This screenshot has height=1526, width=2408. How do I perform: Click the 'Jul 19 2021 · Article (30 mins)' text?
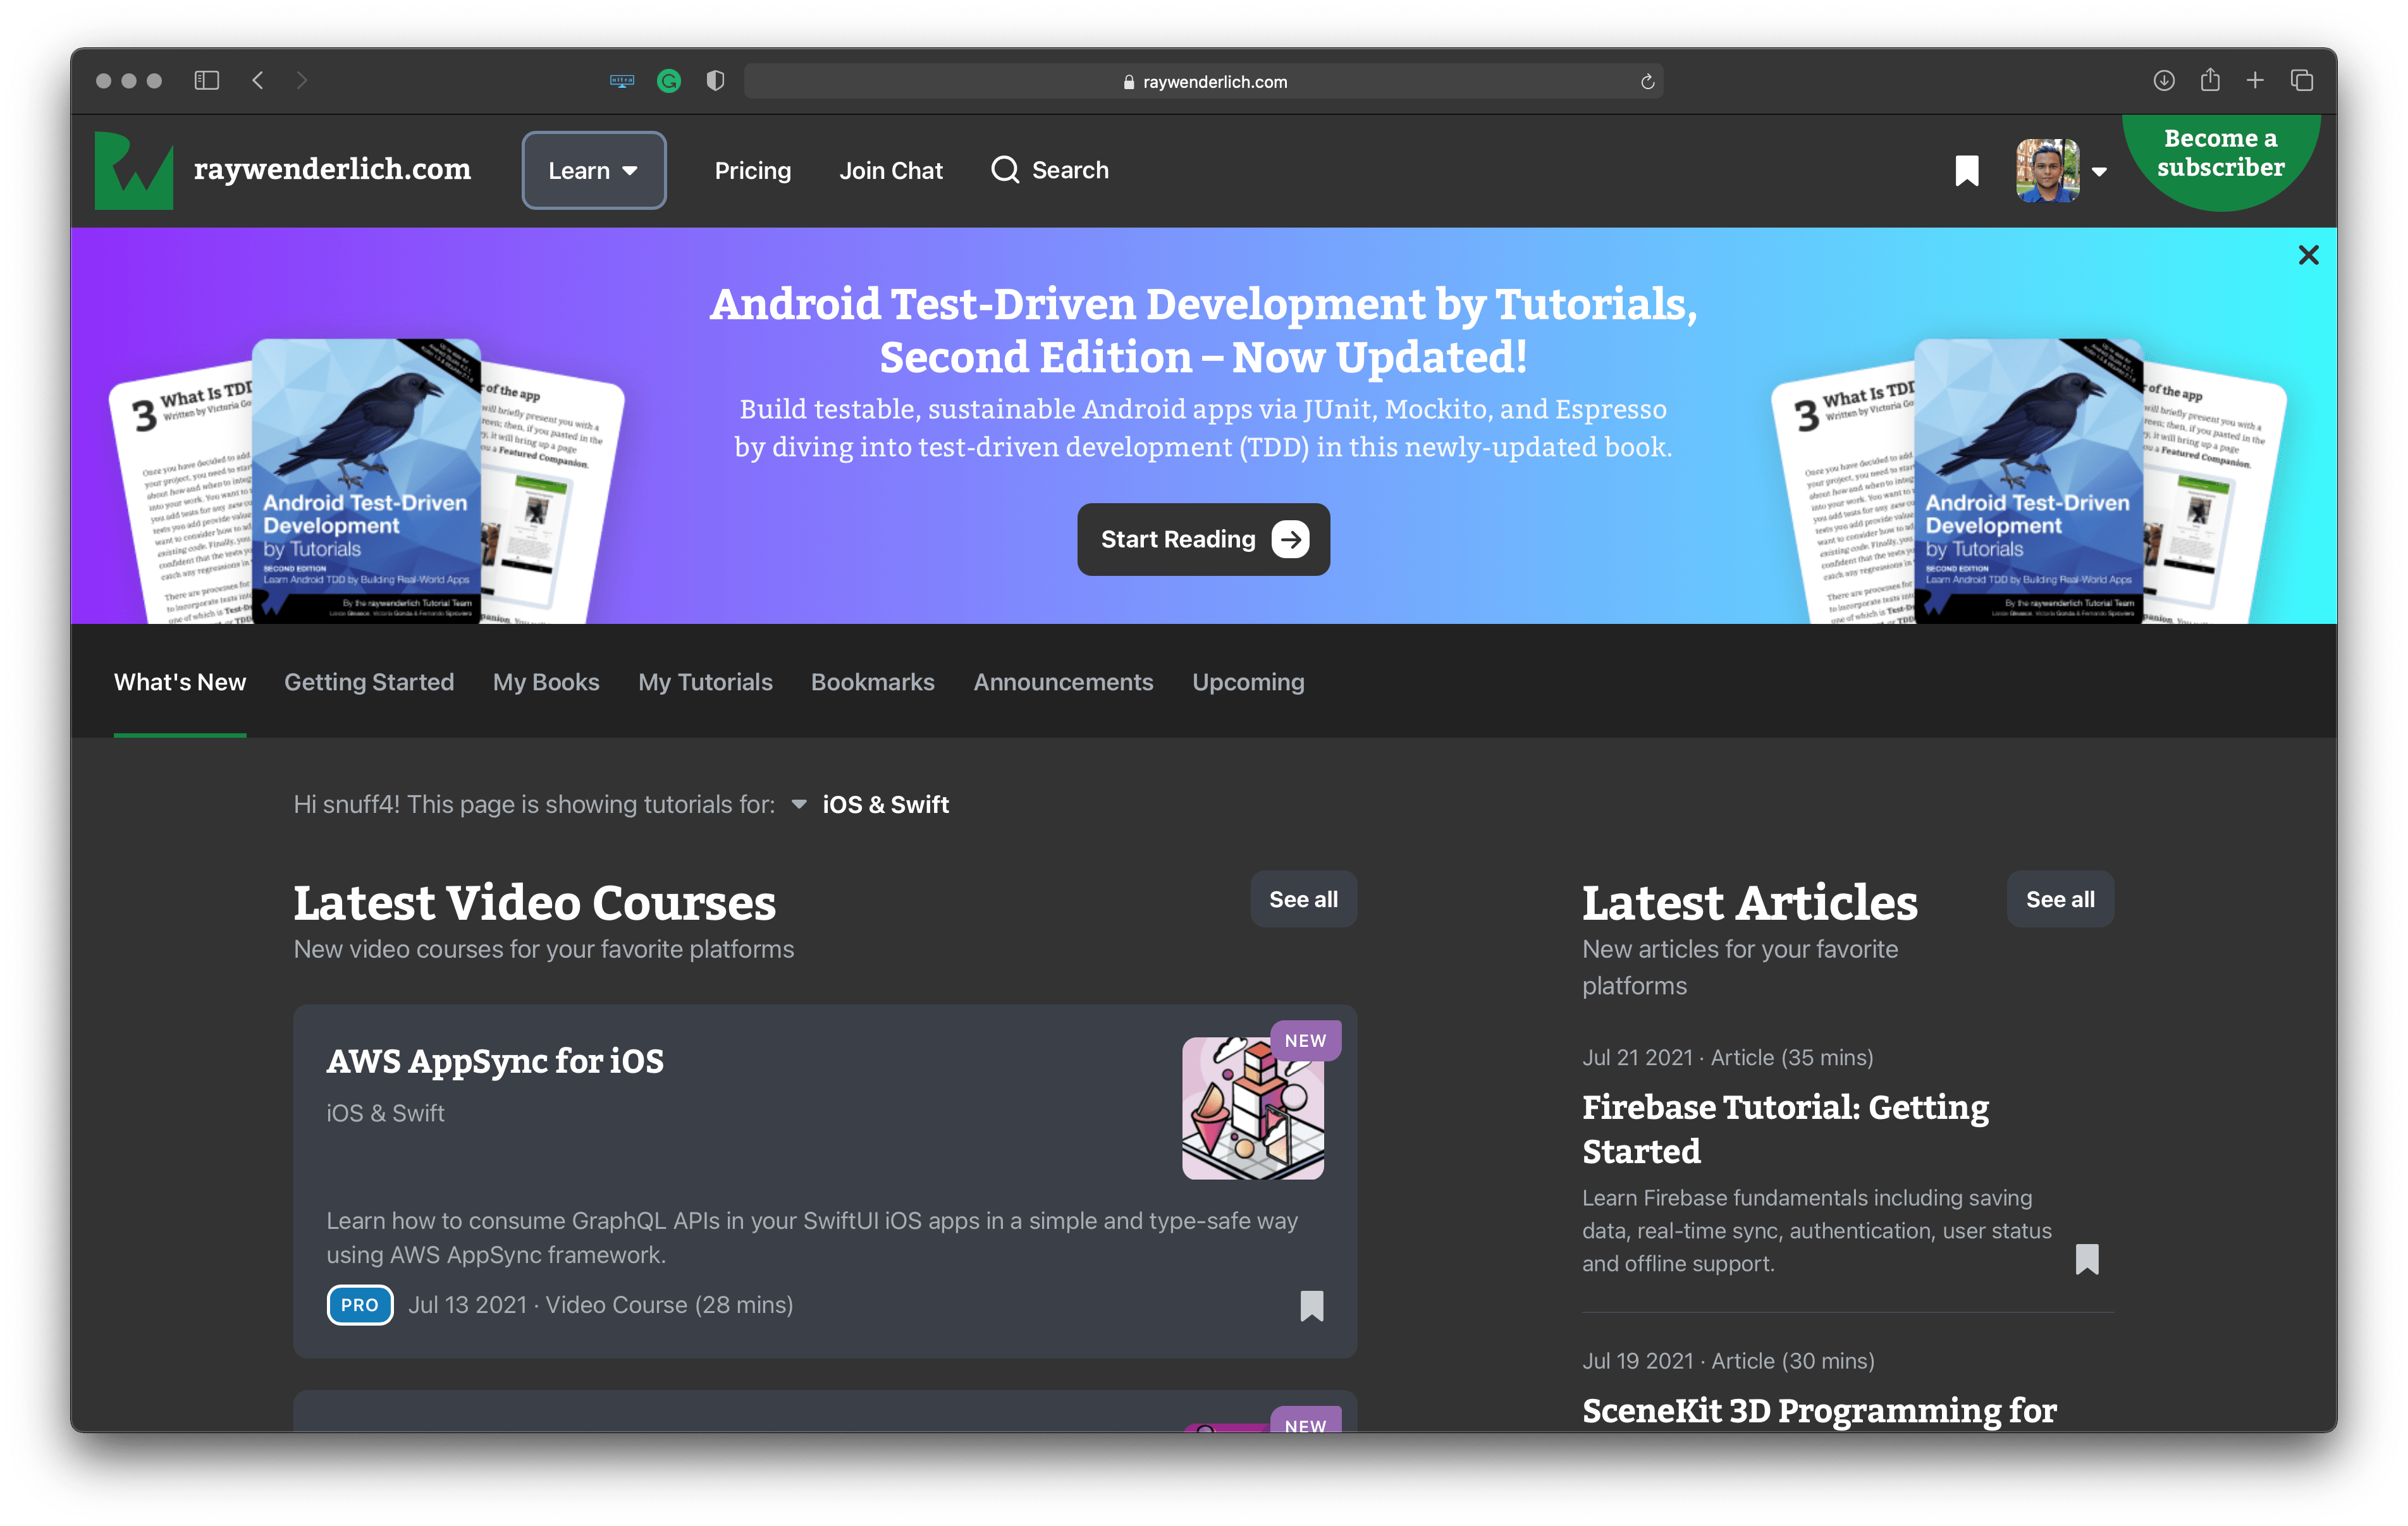coord(1728,1361)
